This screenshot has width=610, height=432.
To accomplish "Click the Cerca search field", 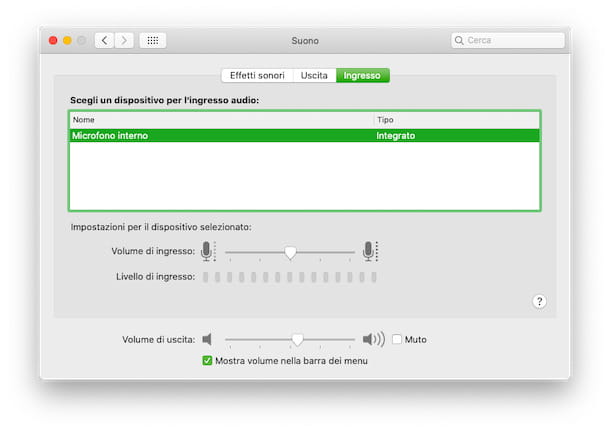I will tap(508, 40).
